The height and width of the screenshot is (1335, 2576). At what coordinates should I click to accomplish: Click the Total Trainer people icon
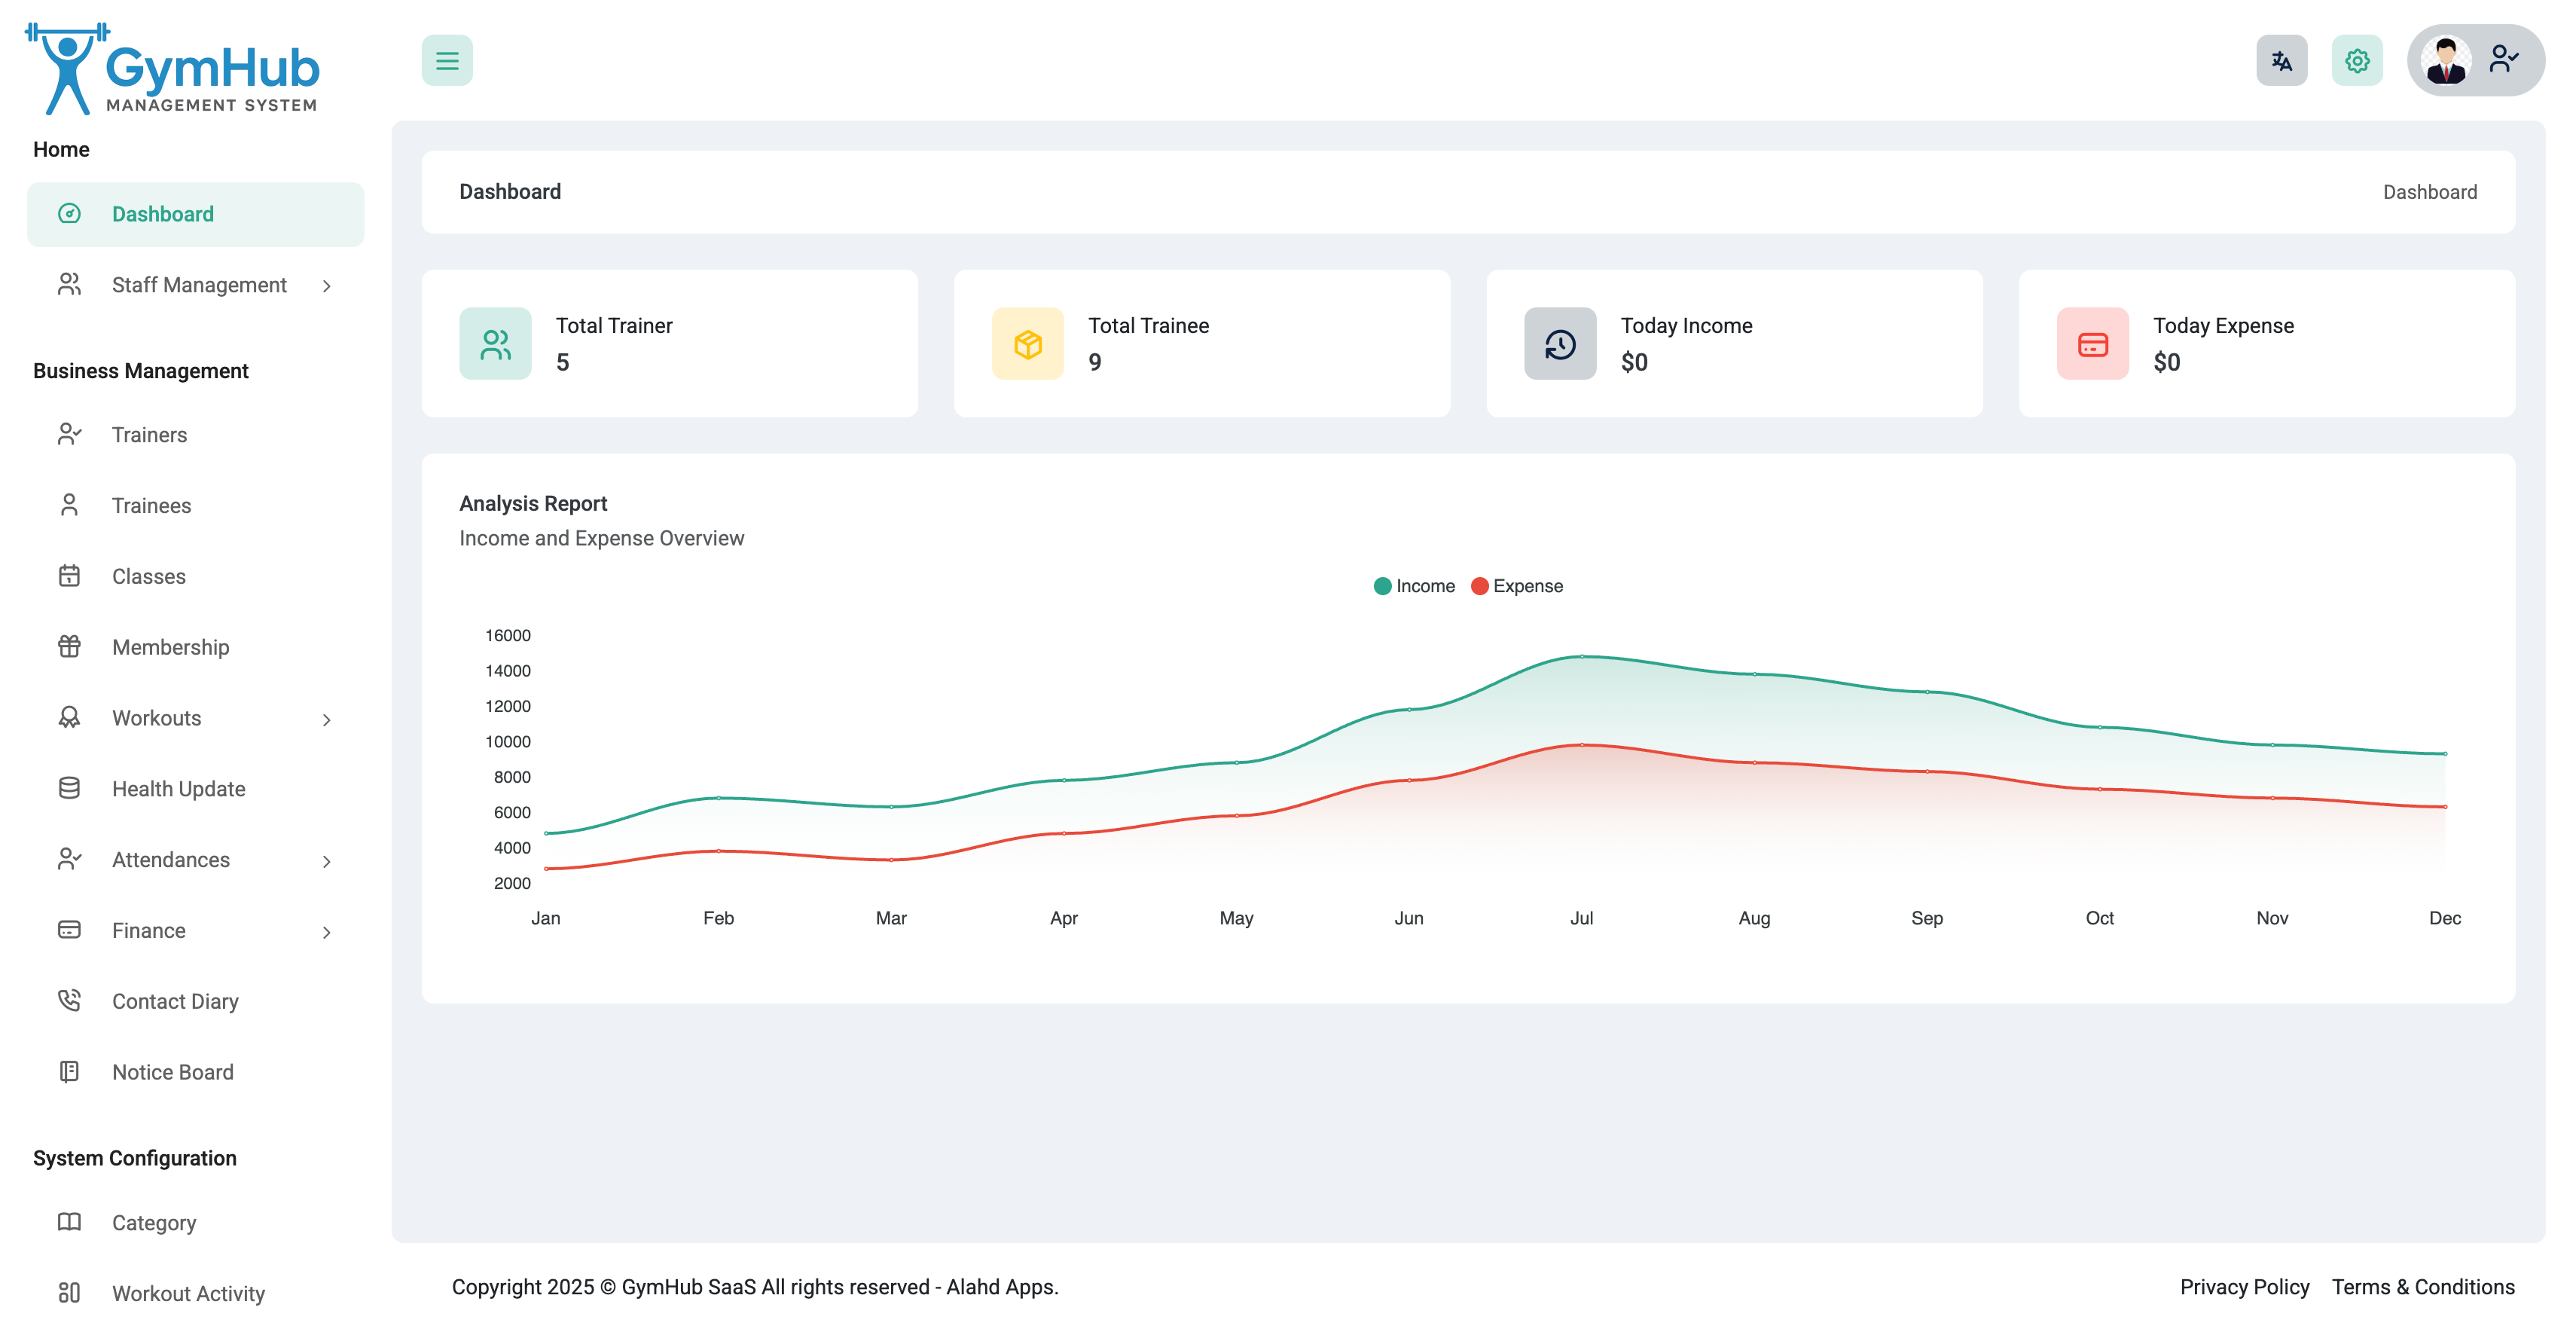(x=495, y=344)
